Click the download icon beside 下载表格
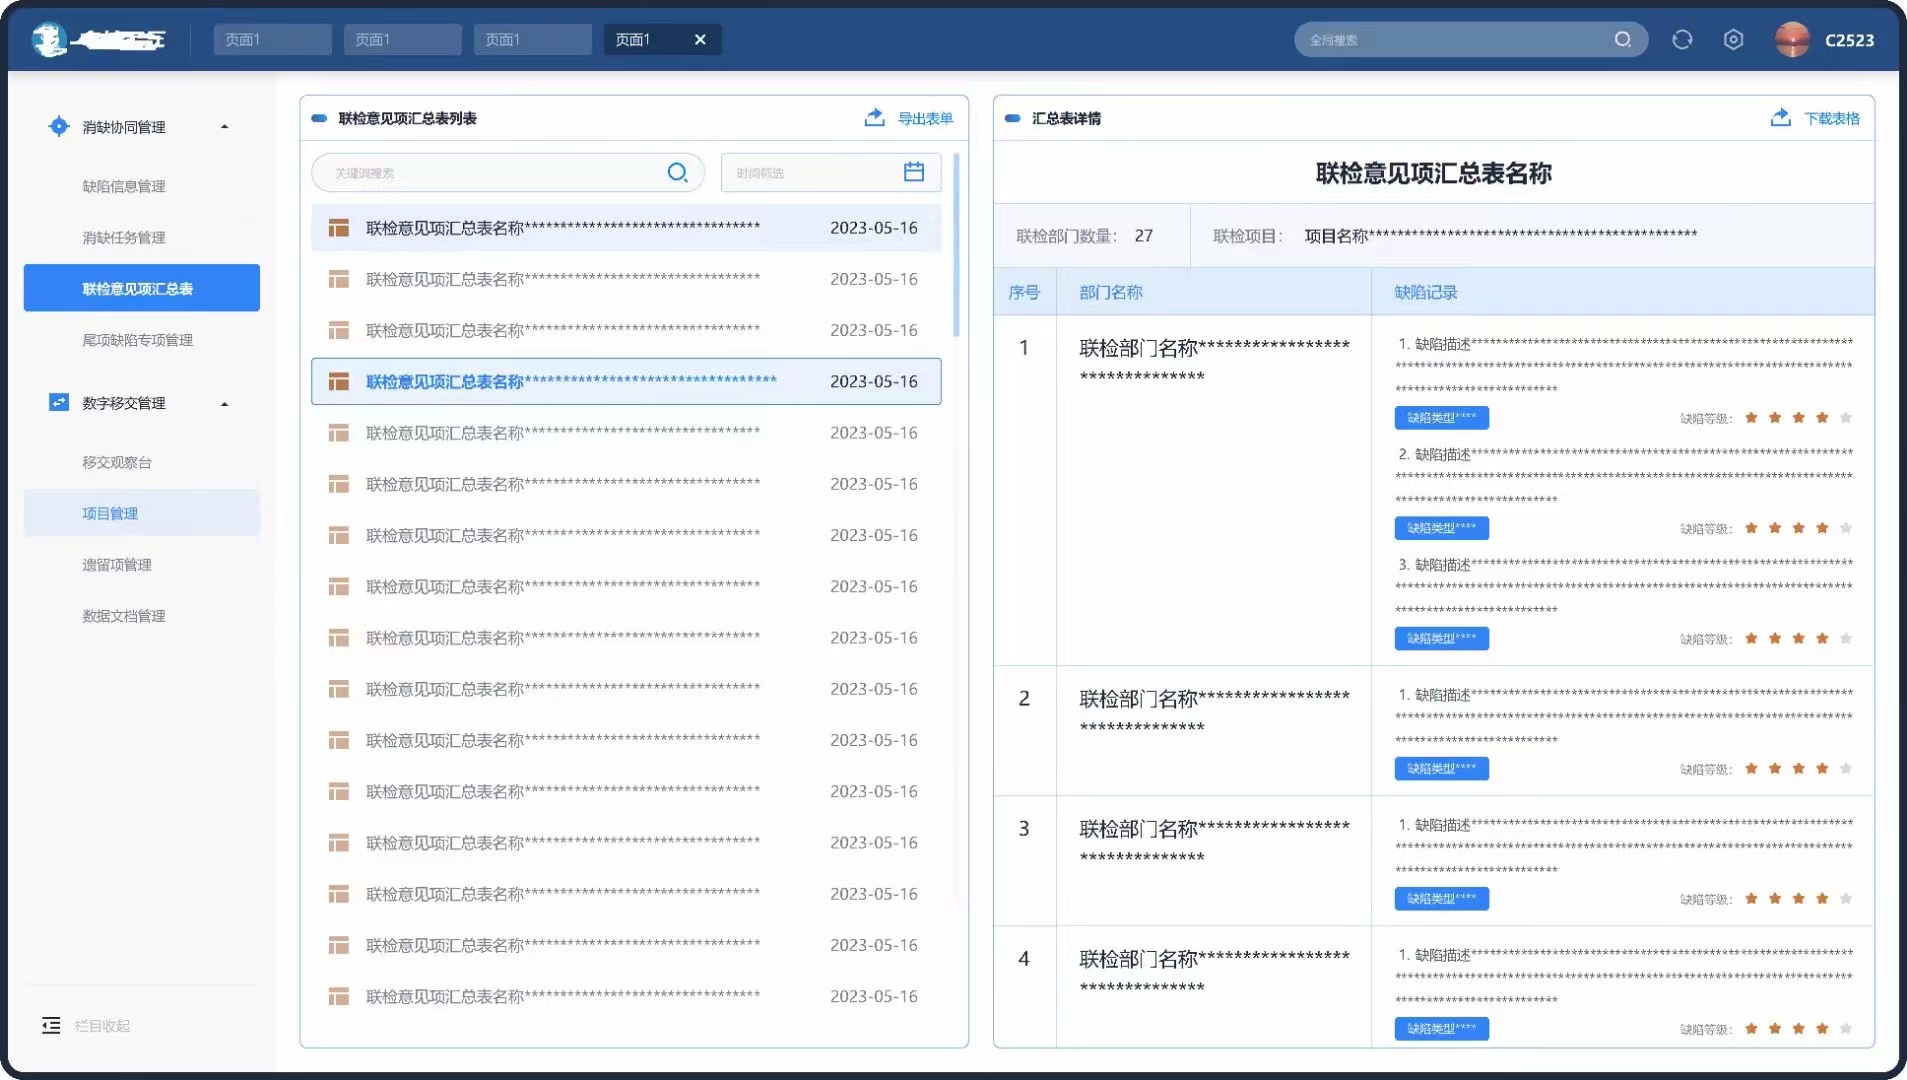This screenshot has height=1080, width=1907. tap(1780, 117)
